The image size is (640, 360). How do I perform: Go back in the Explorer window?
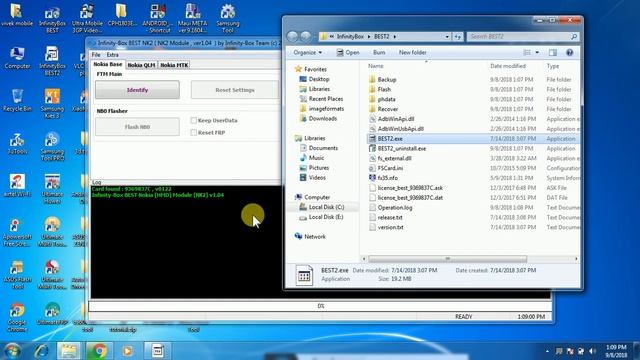coord(292,36)
